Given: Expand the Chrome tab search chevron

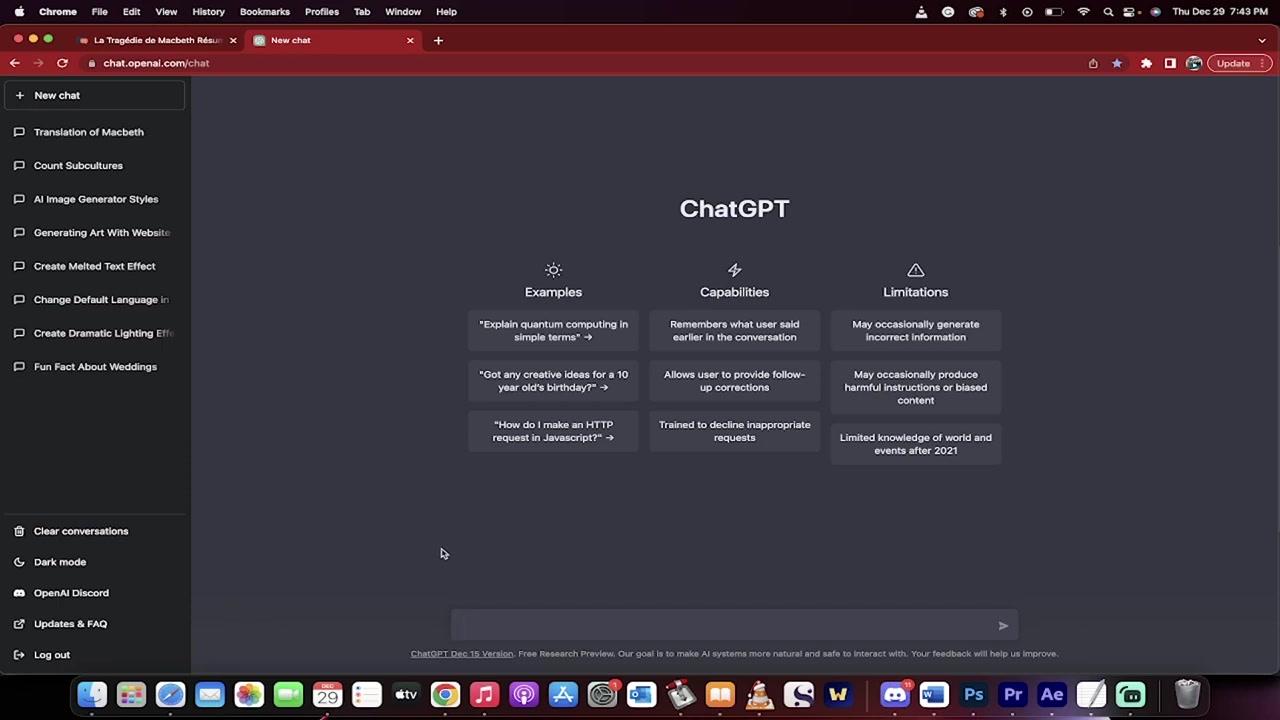Looking at the screenshot, I should (x=1262, y=40).
